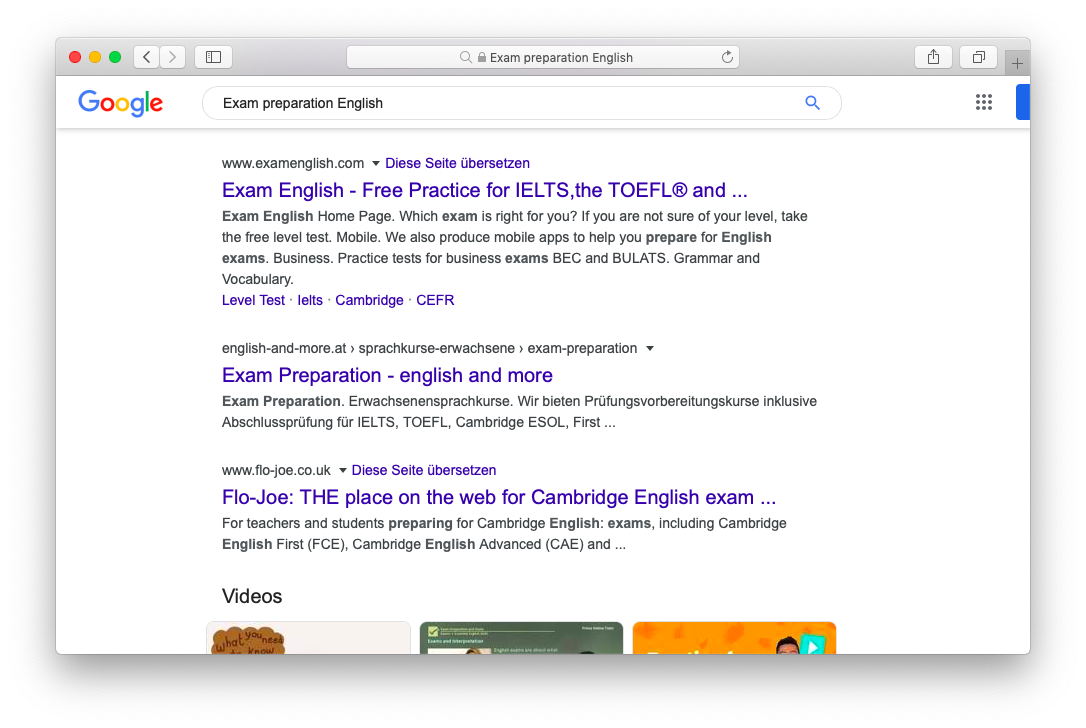Click the Google logo
The image size is (1086, 728).
(x=121, y=103)
